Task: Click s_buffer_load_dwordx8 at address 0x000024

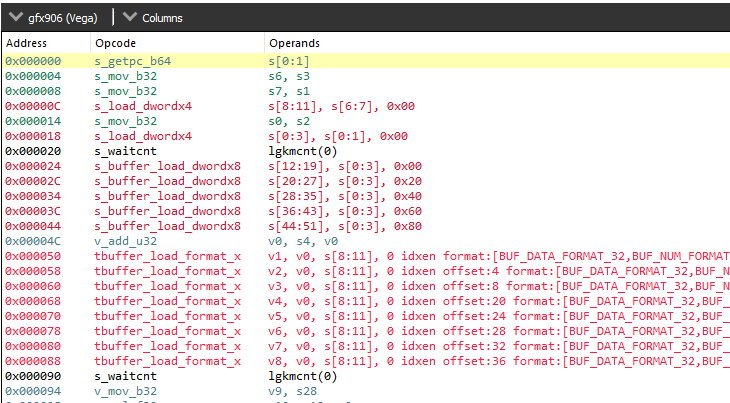Action: coord(167,166)
